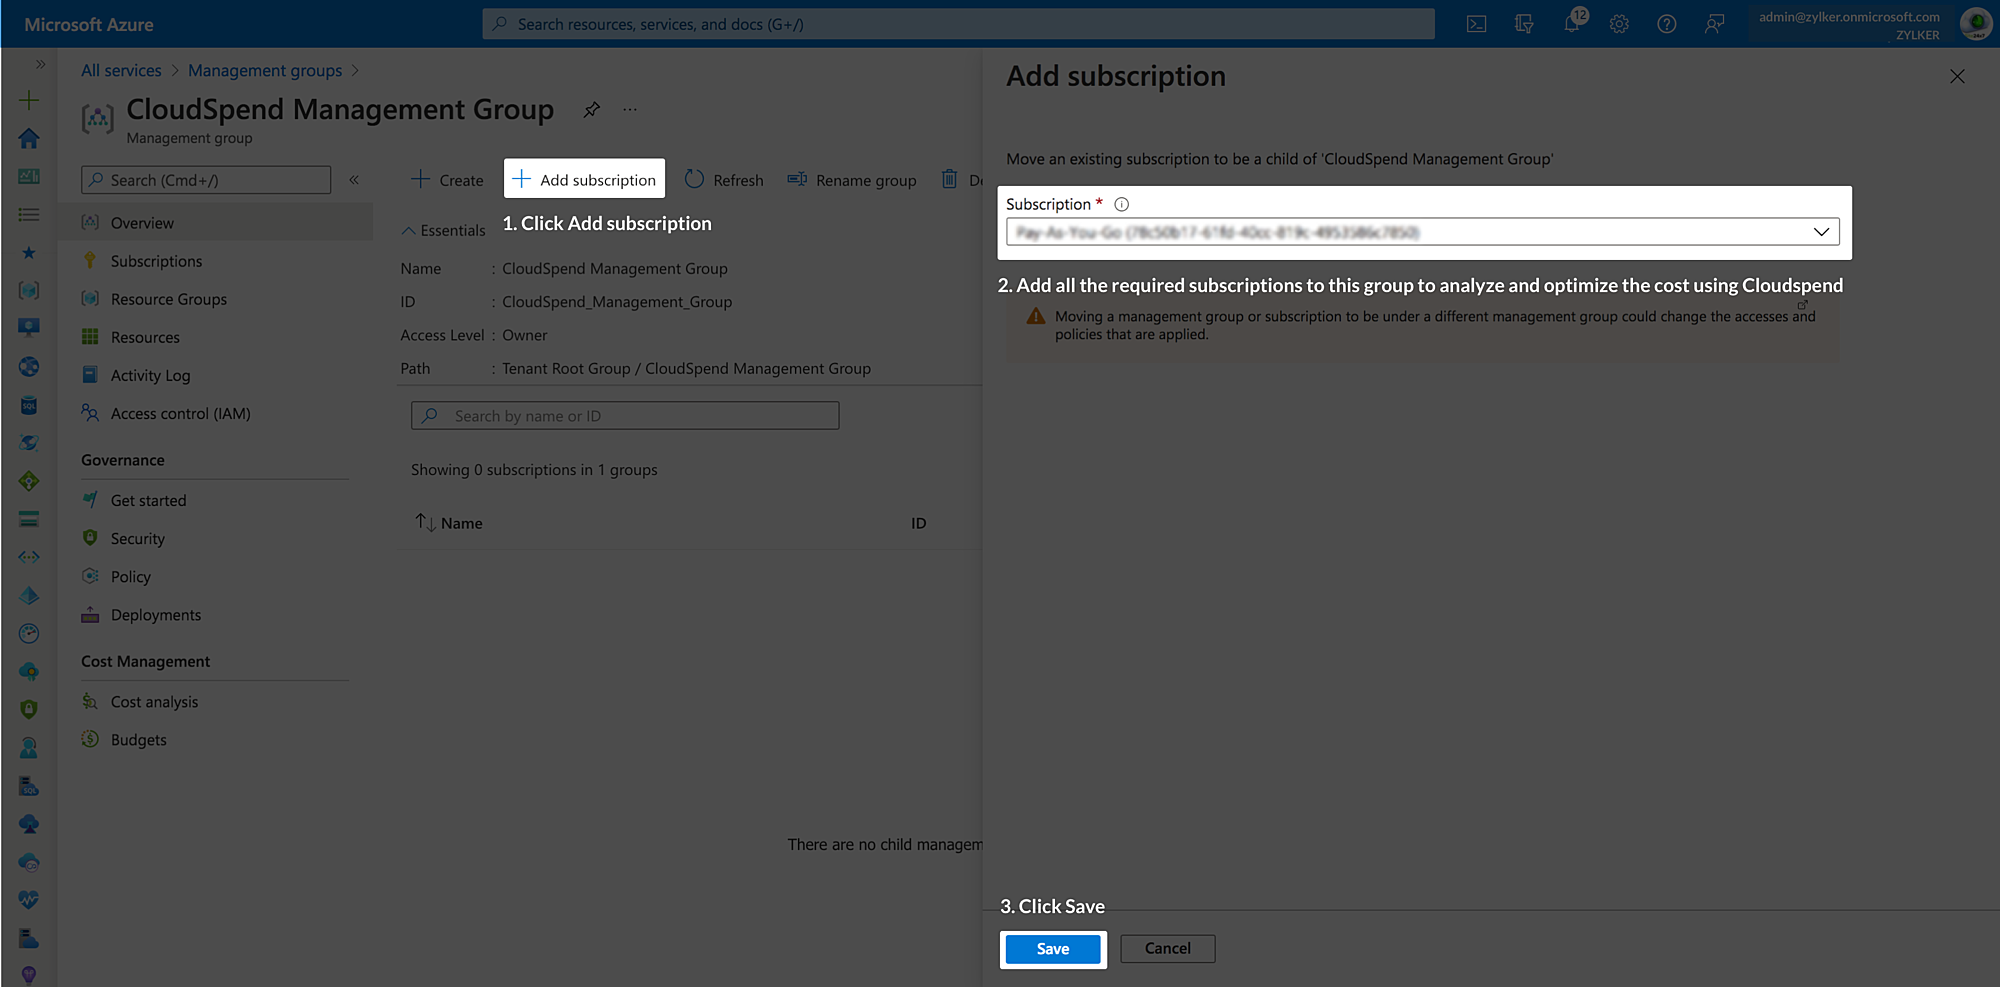
Task: Pin CloudSpend Management Group to the dashboard
Action: coord(591,110)
